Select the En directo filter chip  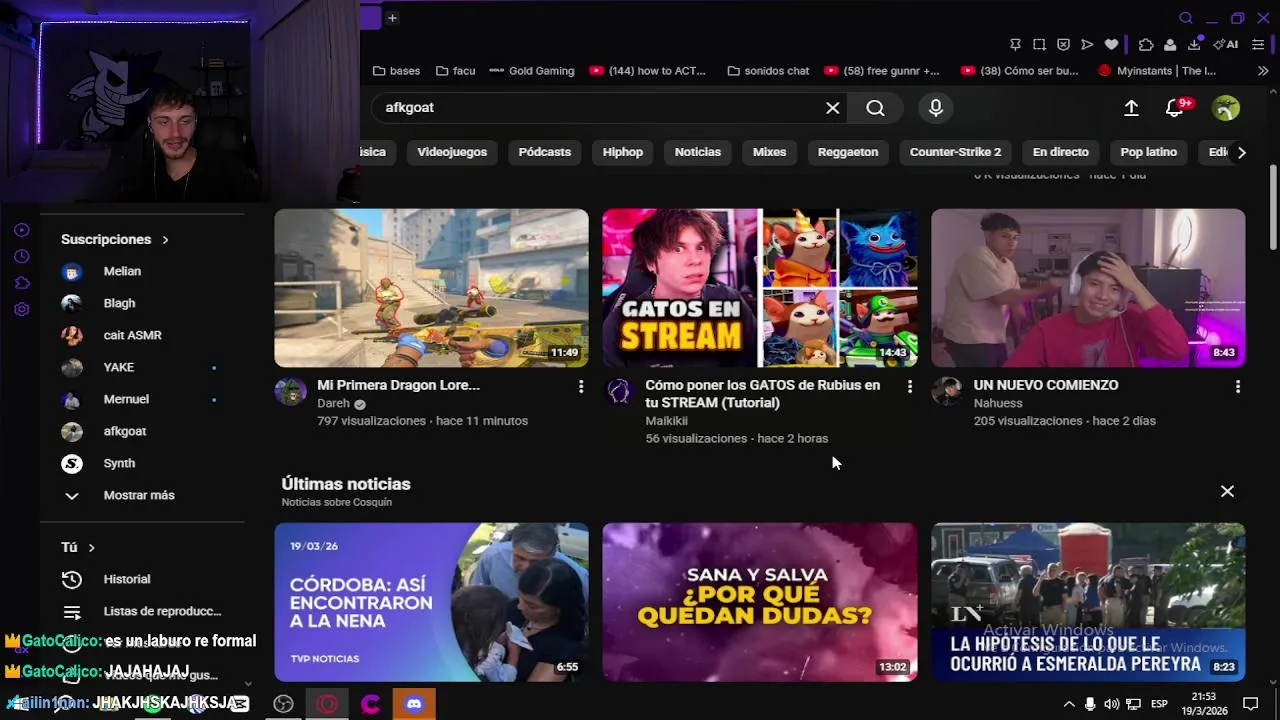(1060, 152)
